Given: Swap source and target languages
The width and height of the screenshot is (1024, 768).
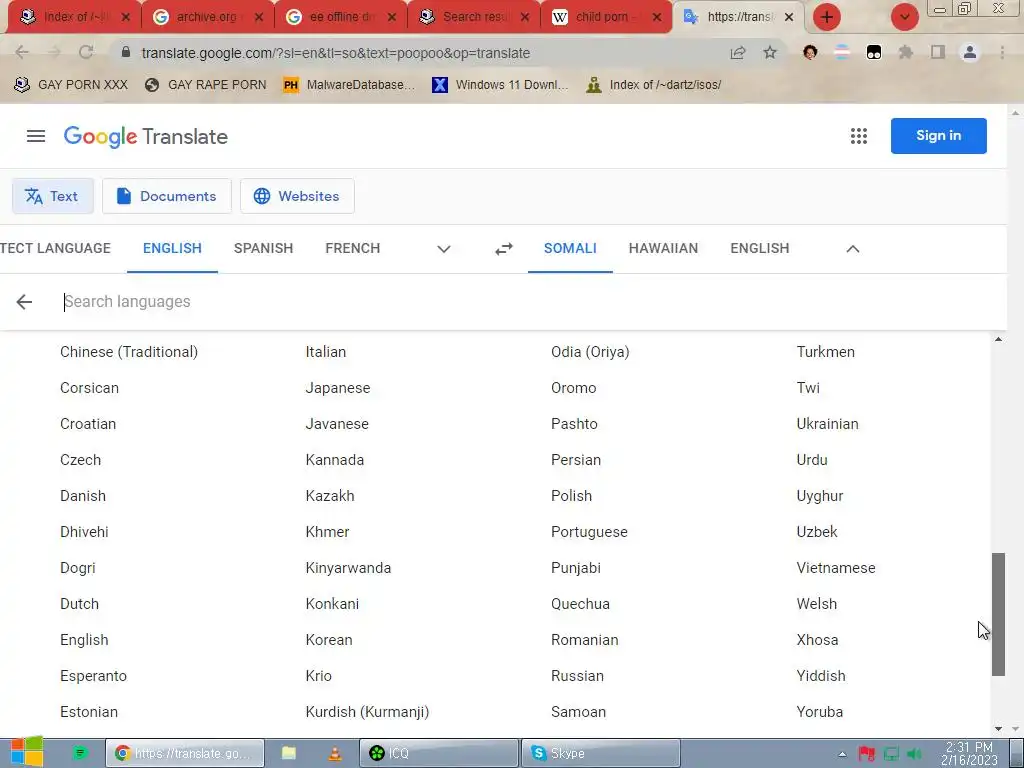Looking at the screenshot, I should pyautogui.click(x=504, y=249).
